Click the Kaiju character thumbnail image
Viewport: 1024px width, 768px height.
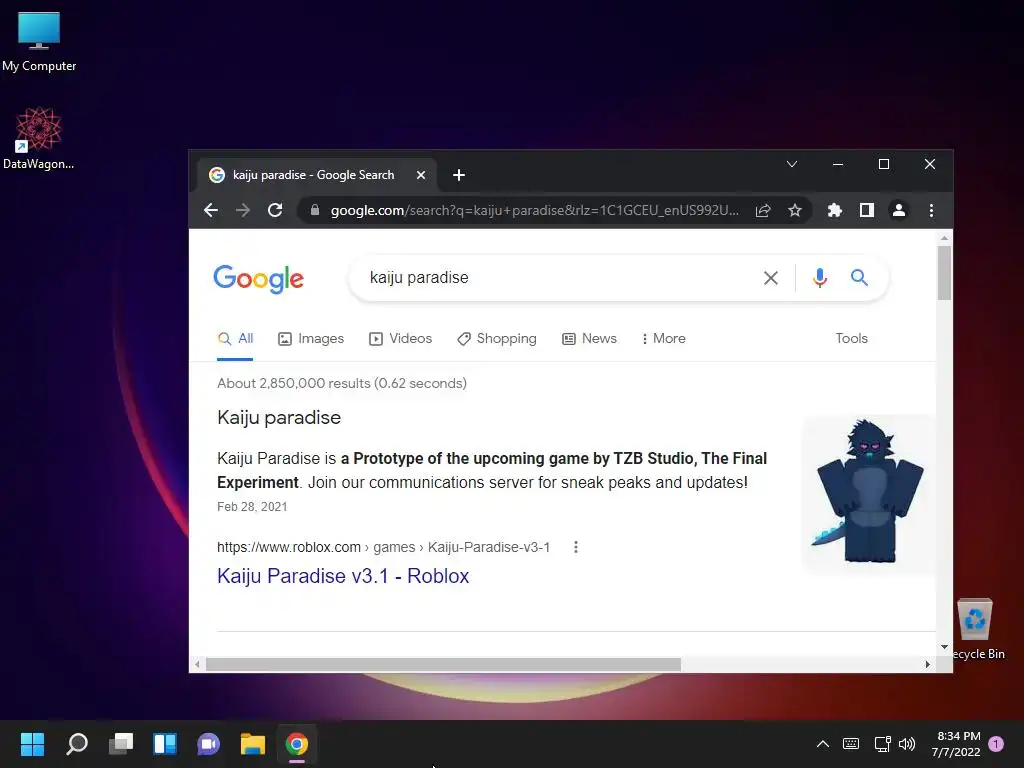[x=868, y=493]
